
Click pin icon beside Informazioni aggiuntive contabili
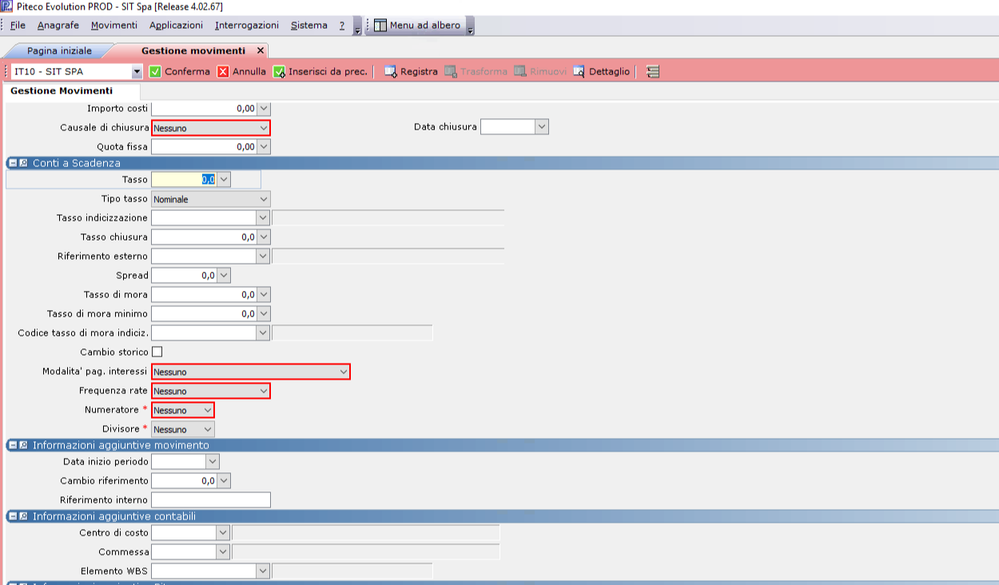(x=23, y=516)
